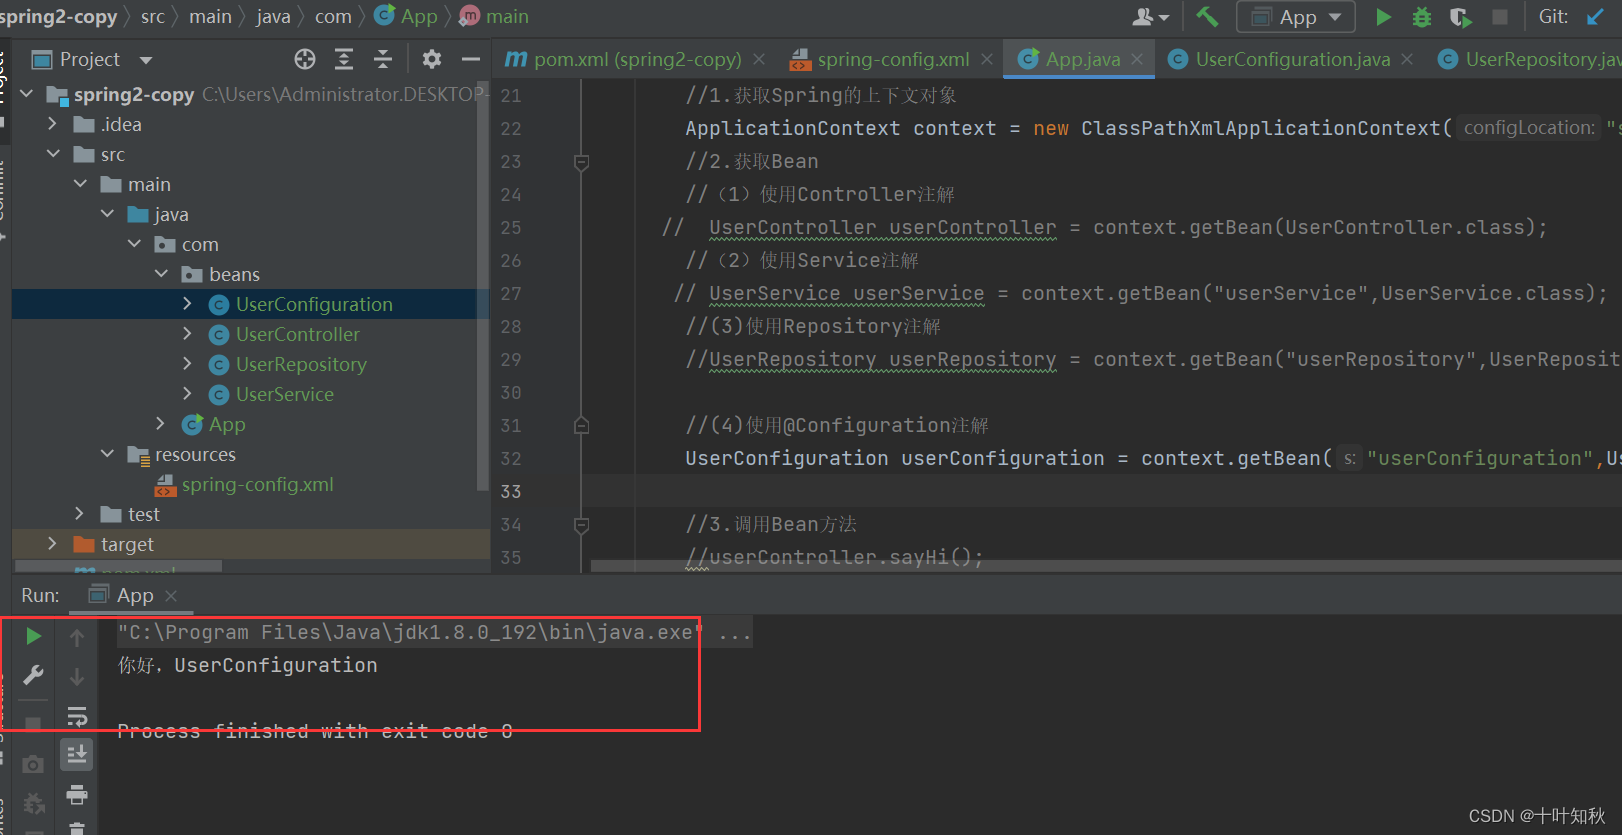Open the App run configuration dropdown
The width and height of the screenshot is (1622, 835).
click(x=1296, y=16)
